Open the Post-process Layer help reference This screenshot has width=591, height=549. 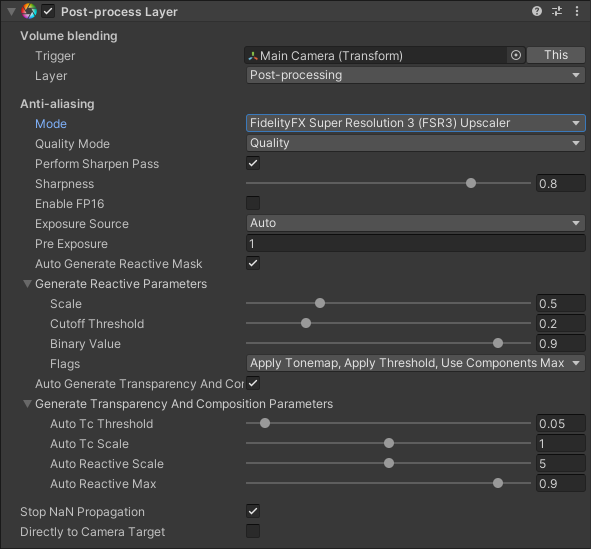(537, 11)
